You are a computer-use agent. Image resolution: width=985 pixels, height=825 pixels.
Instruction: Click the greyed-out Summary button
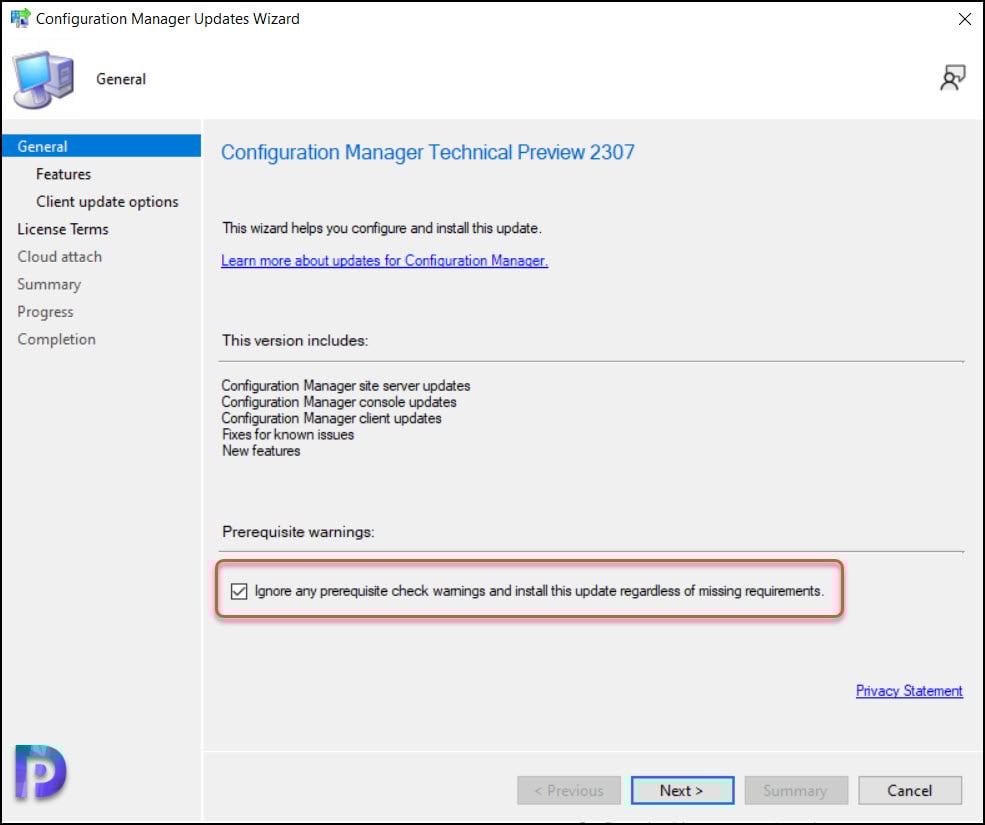point(796,790)
